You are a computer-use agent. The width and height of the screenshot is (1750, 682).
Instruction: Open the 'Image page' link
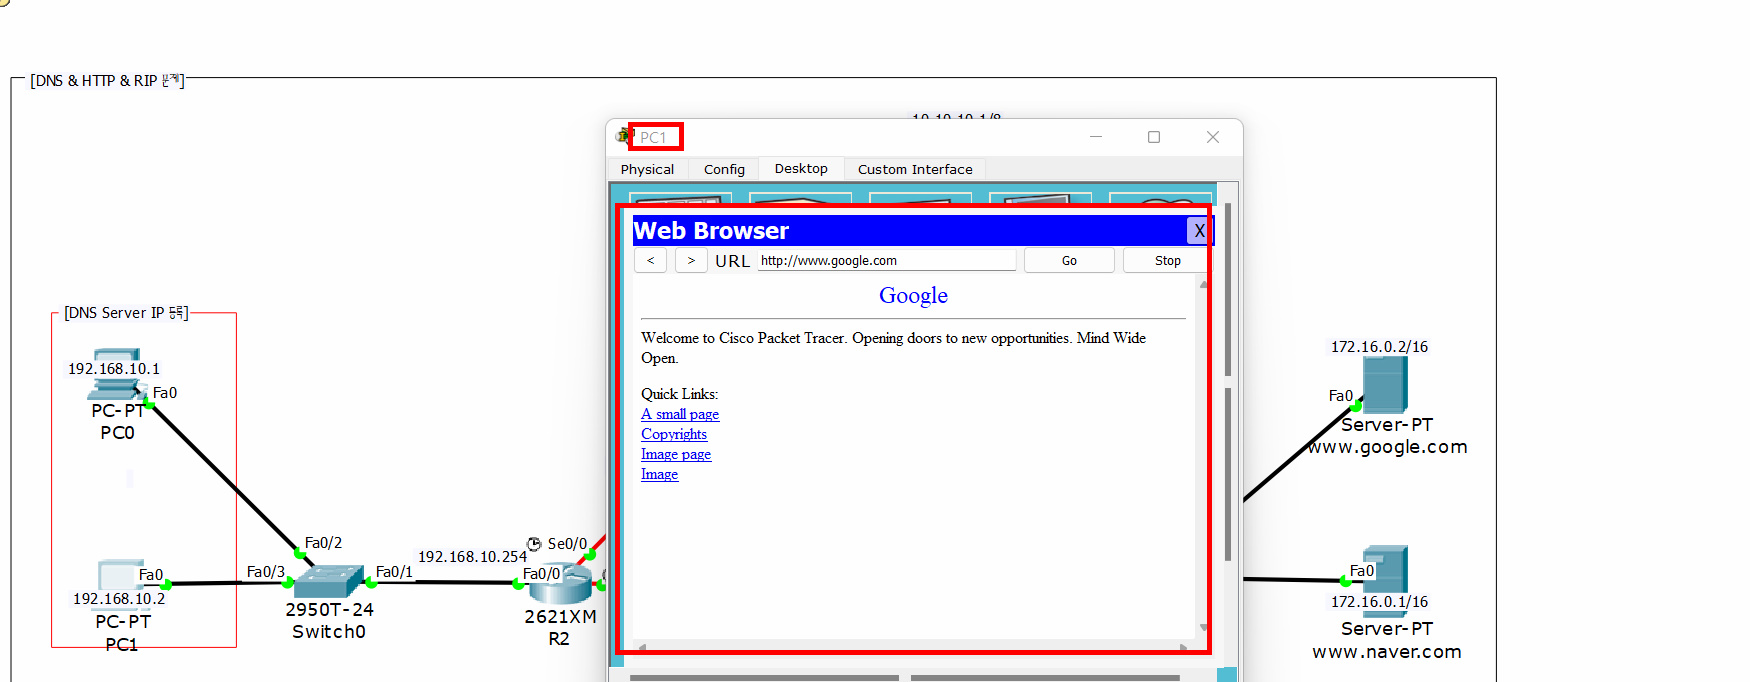(x=676, y=454)
